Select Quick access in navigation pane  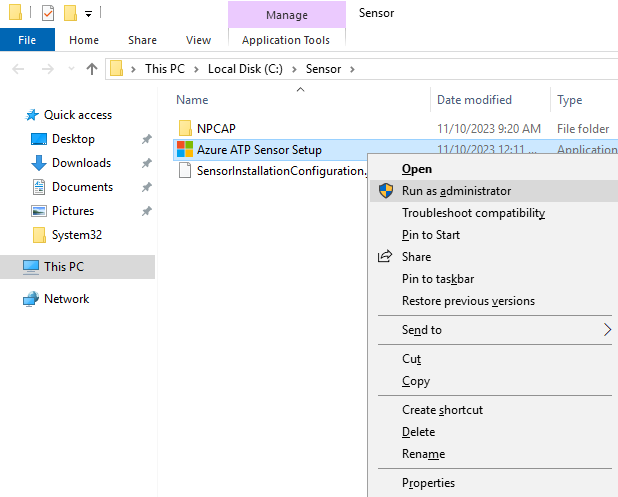(78, 115)
